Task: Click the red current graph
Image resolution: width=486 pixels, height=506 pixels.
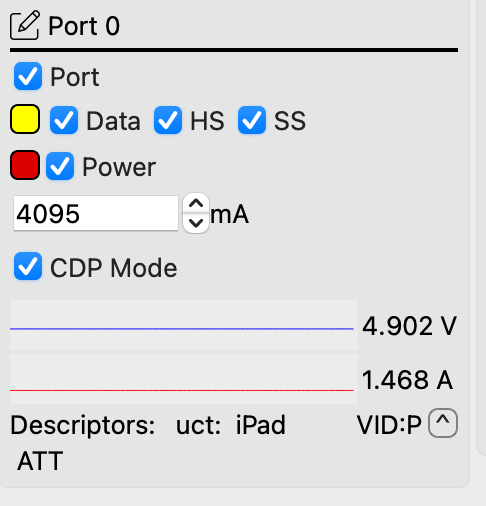Action: click(184, 379)
